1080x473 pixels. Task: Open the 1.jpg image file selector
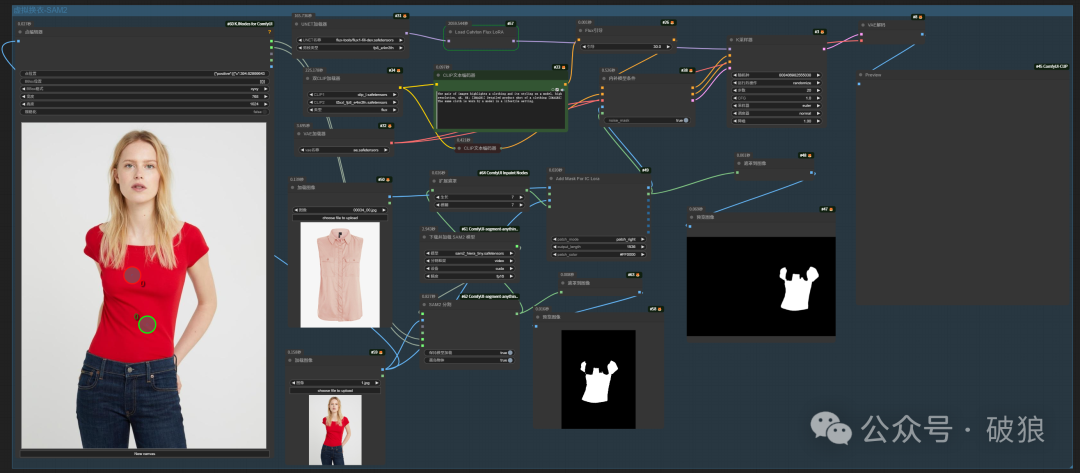click(335, 382)
